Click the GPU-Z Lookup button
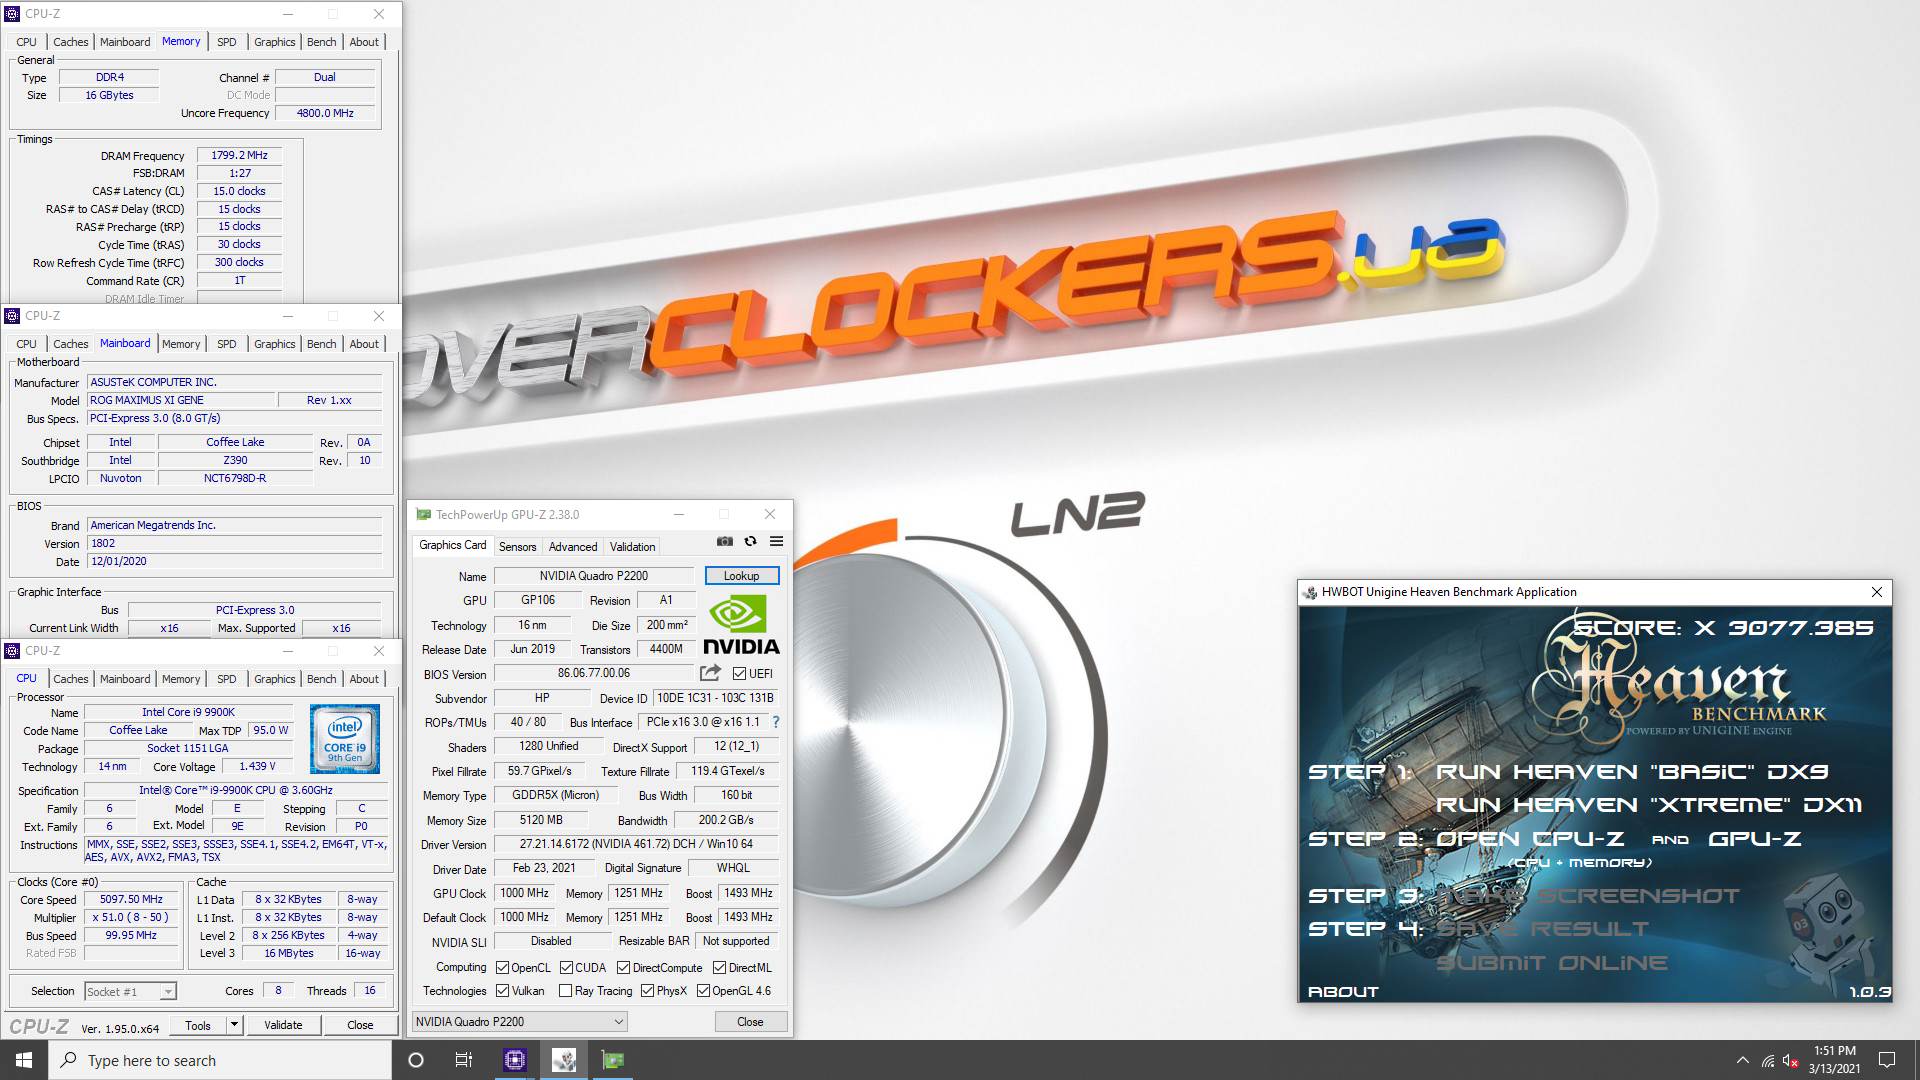Screen dimensions: 1920x1080 (x=741, y=576)
